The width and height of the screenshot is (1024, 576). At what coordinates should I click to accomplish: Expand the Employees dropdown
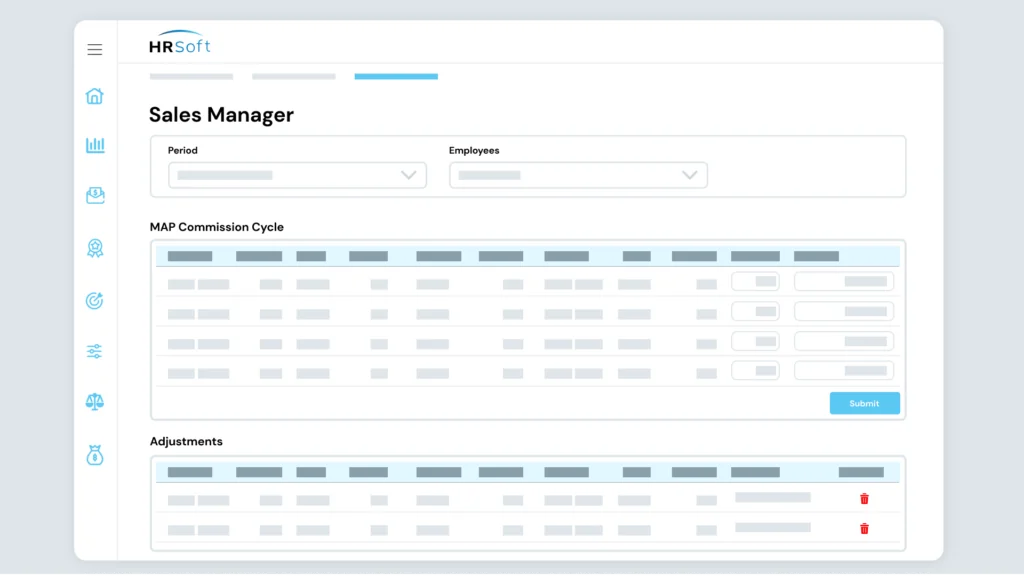coord(578,175)
